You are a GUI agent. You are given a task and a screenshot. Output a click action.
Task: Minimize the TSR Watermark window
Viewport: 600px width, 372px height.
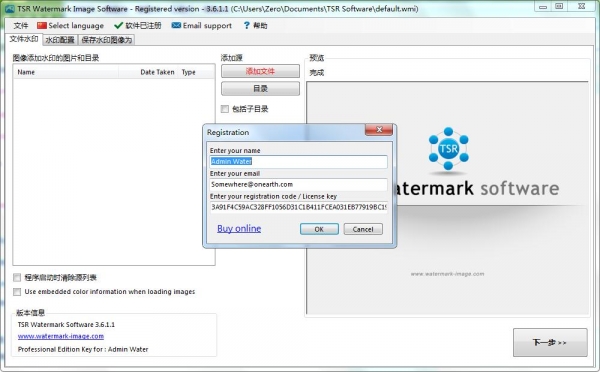(x=543, y=7)
